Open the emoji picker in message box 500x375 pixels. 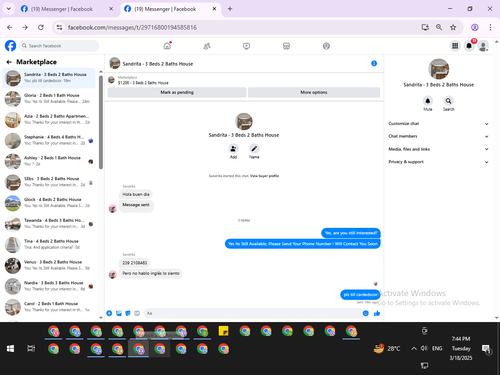(x=366, y=313)
